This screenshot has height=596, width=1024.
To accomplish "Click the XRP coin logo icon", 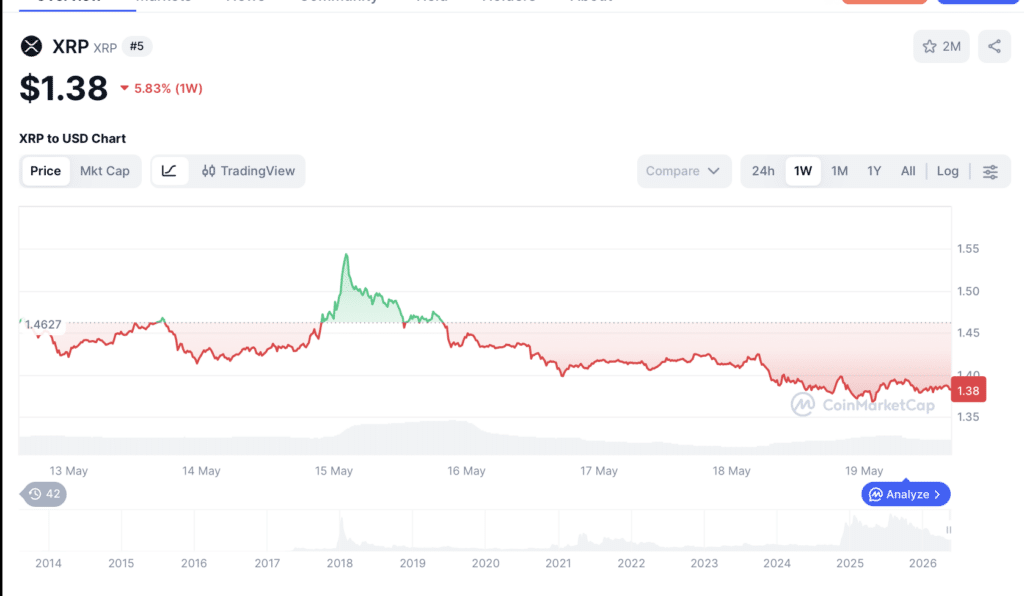I will point(31,46).
